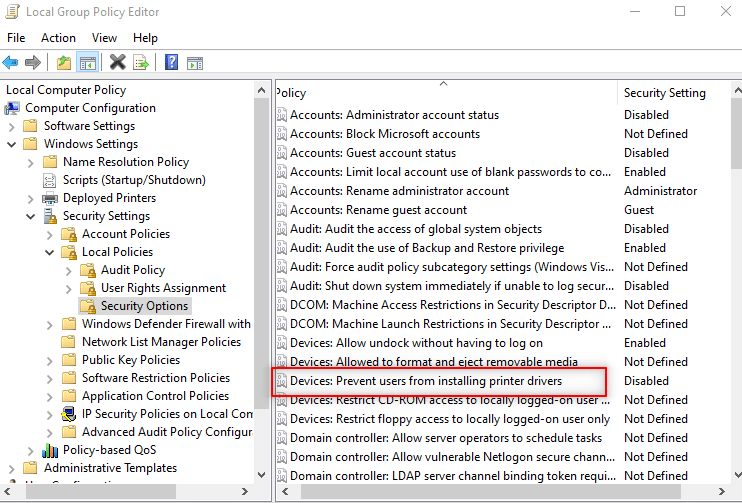Select 'Devices: Prevent users from installing printer drivers'
742x503 pixels.
click(426, 381)
